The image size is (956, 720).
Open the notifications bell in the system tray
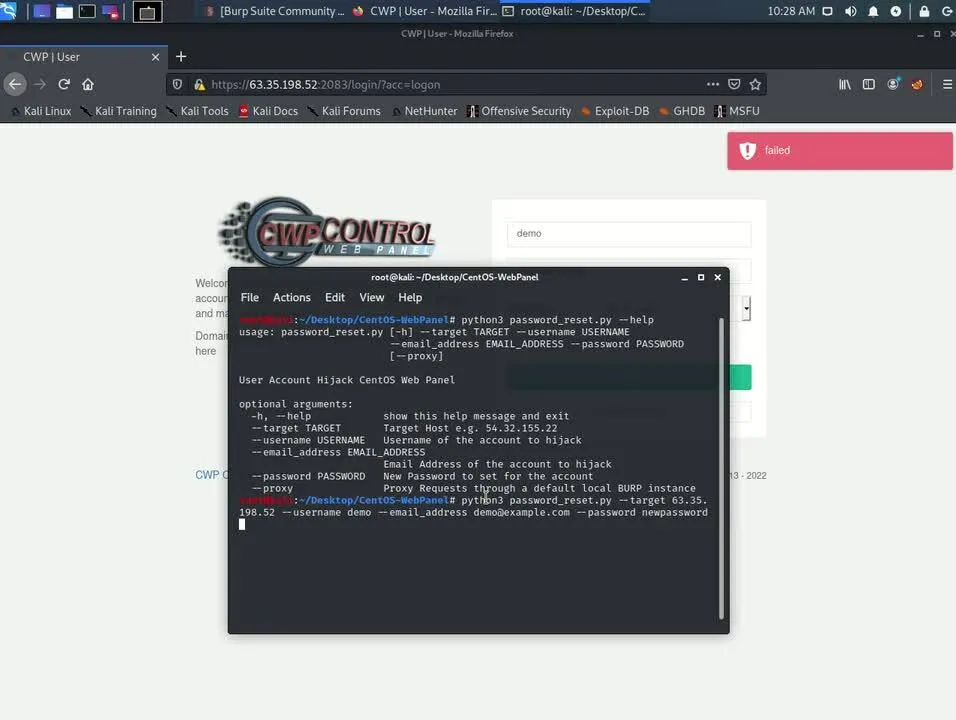(x=873, y=11)
